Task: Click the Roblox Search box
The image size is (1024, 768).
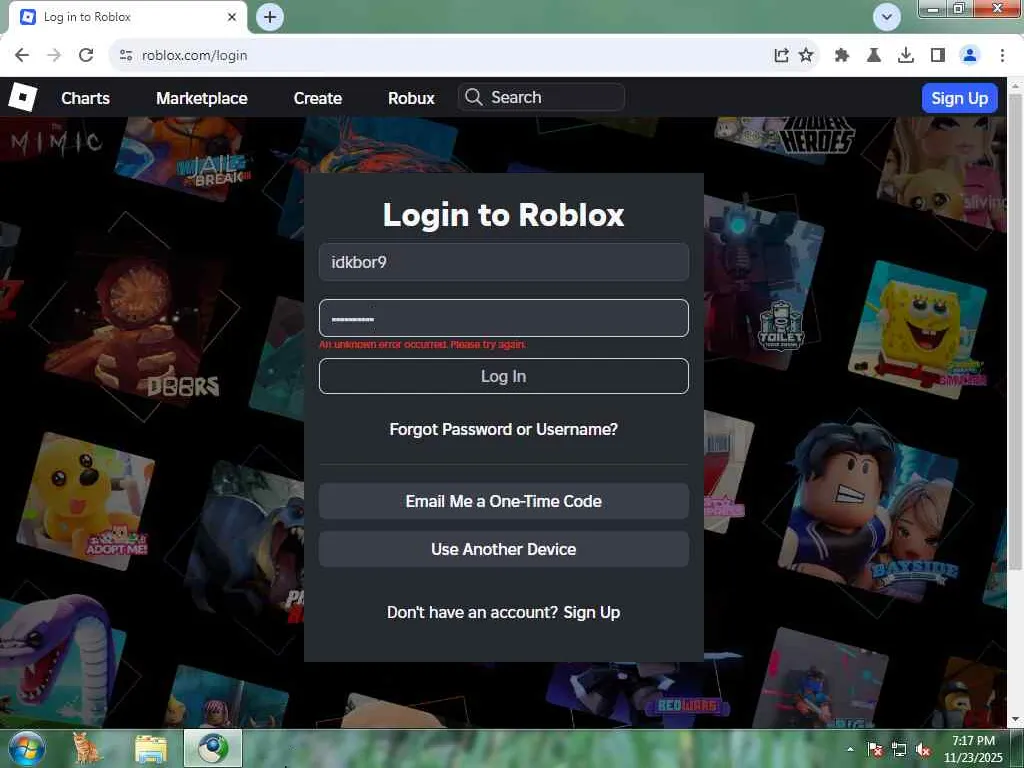Action: [x=541, y=97]
